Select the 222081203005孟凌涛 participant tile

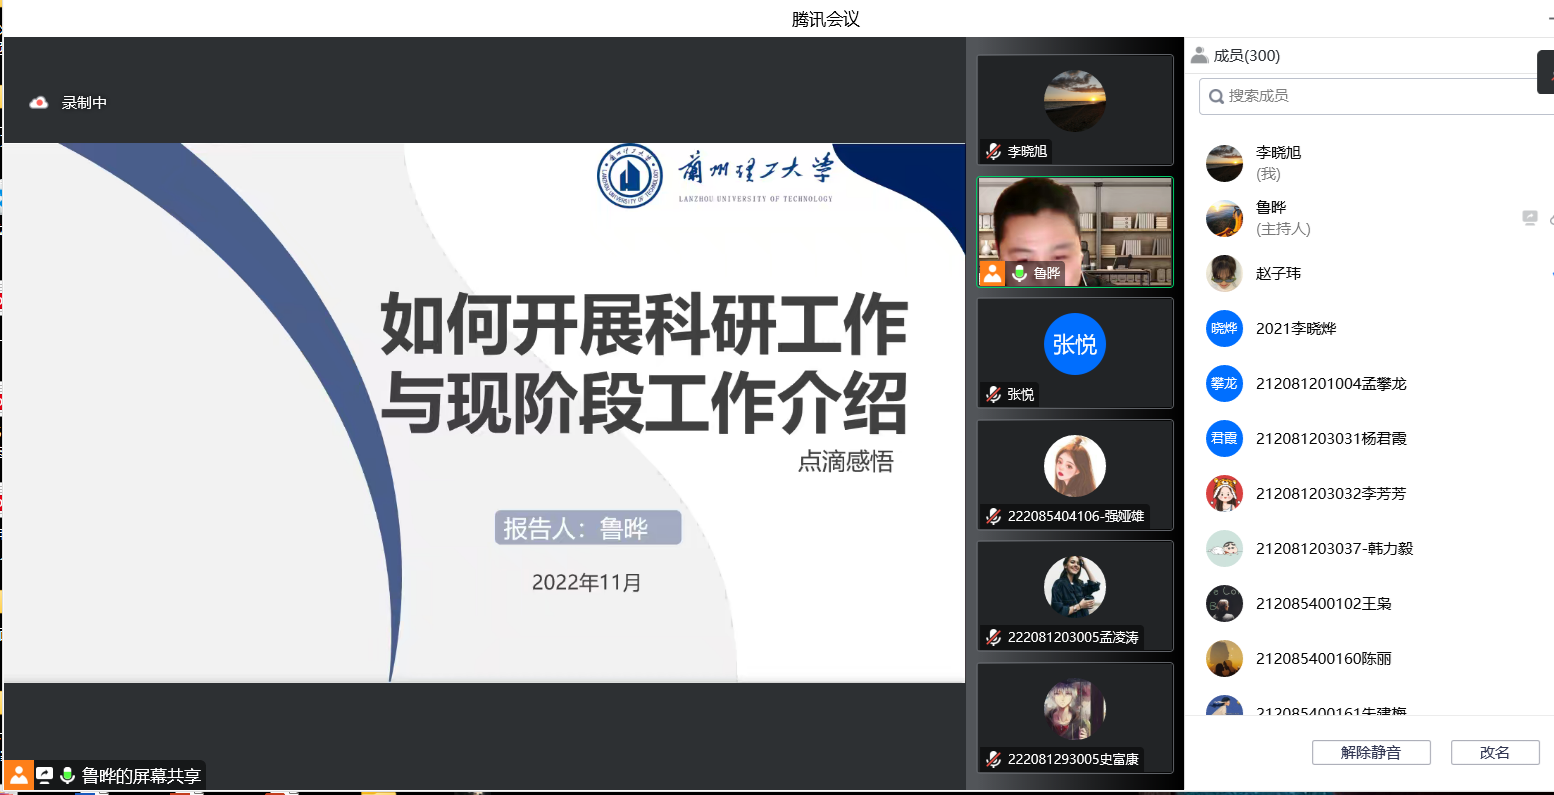[x=1074, y=595]
